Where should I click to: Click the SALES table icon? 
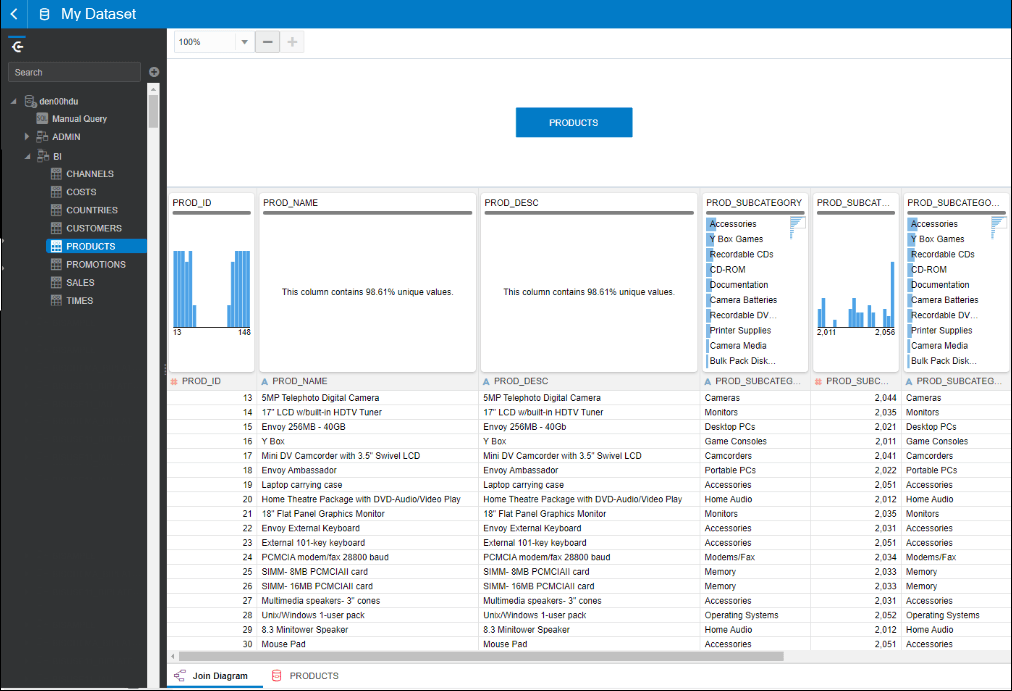[x=58, y=282]
